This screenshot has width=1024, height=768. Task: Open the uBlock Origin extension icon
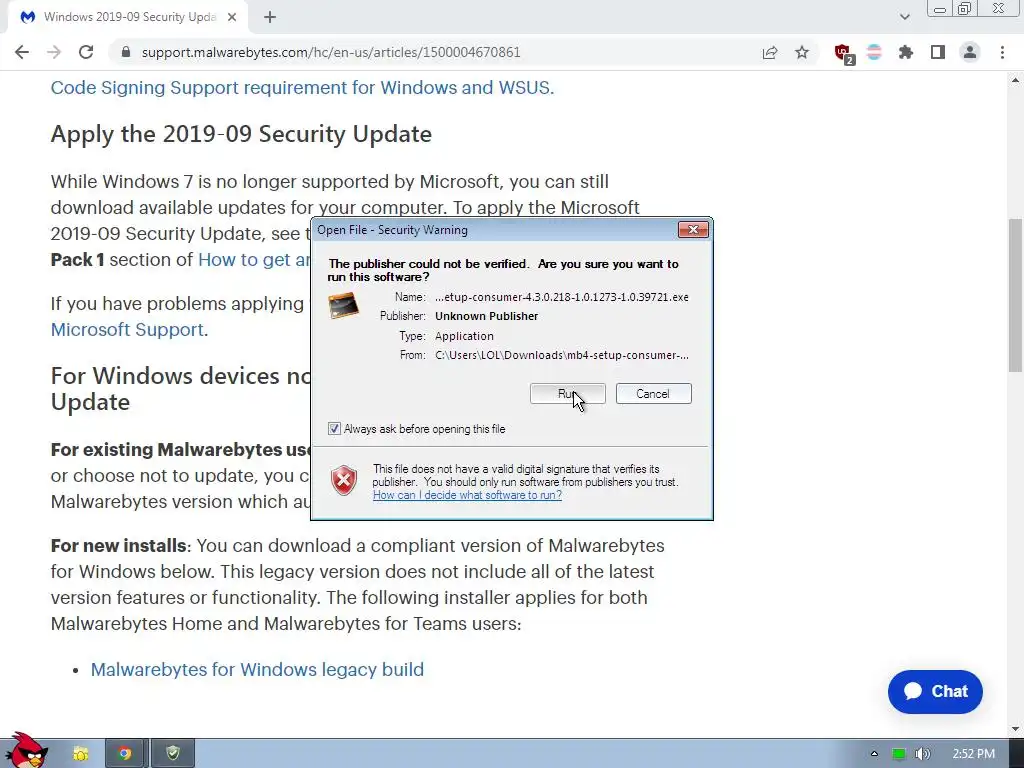click(x=844, y=54)
